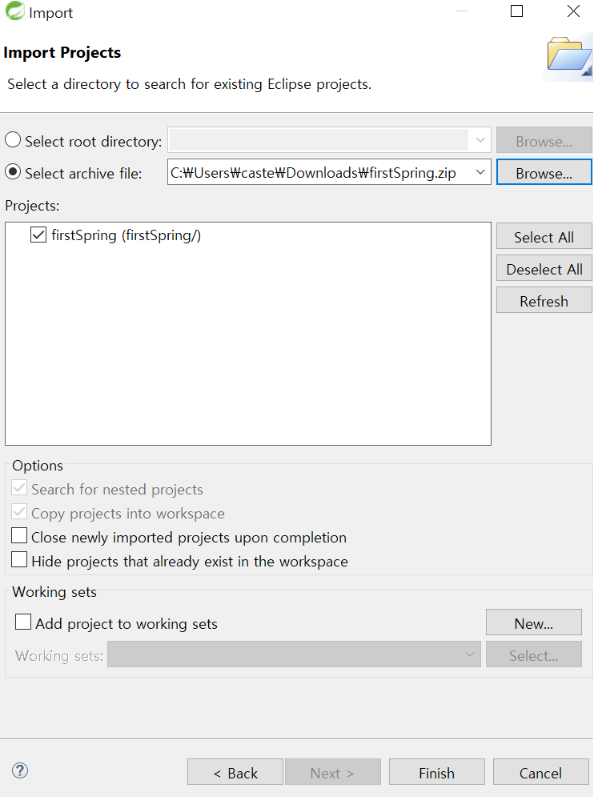Click the help question mark icon
Image resolution: width=593 pixels, height=797 pixels.
[20, 771]
